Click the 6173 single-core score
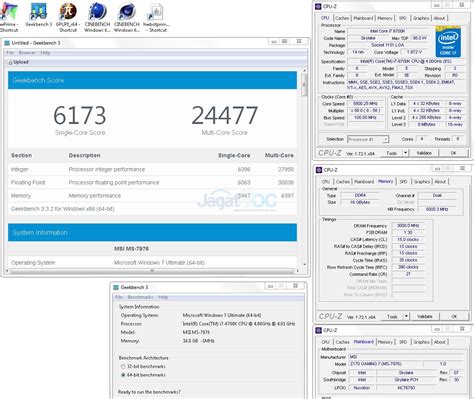474x399 pixels. [x=80, y=115]
